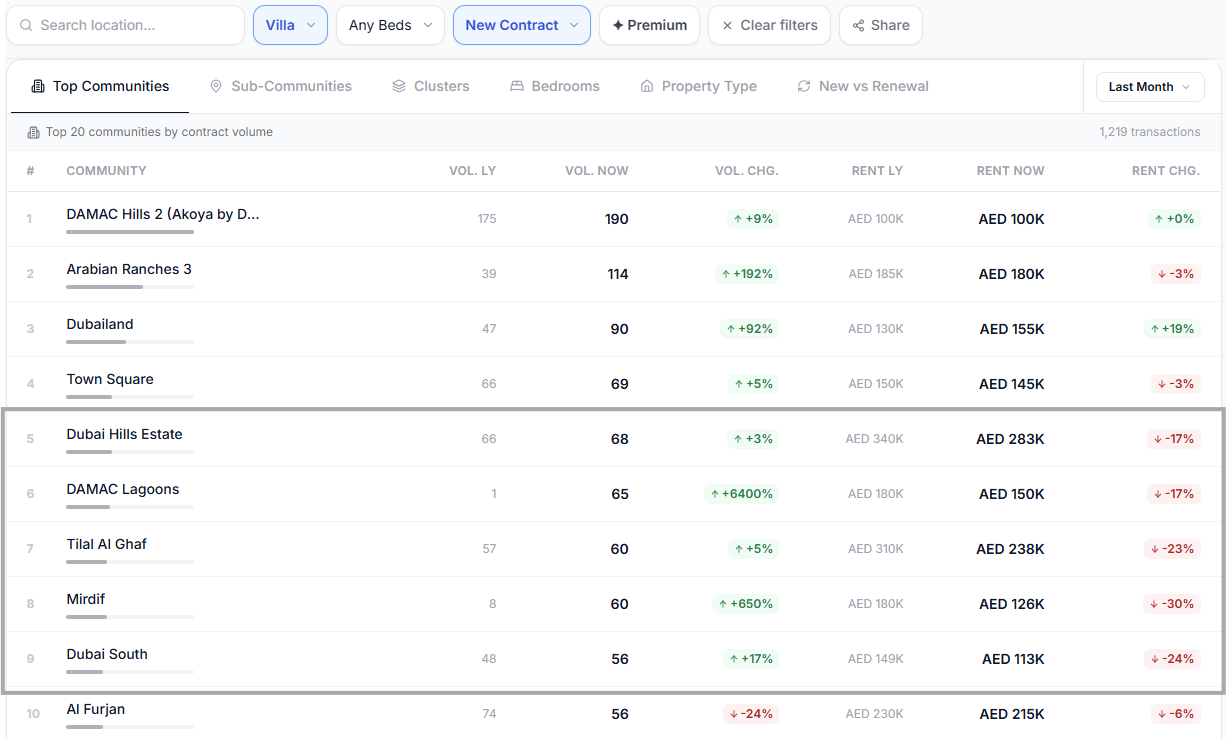Click the Share icon button
The height and width of the screenshot is (739, 1226).
pos(858,25)
